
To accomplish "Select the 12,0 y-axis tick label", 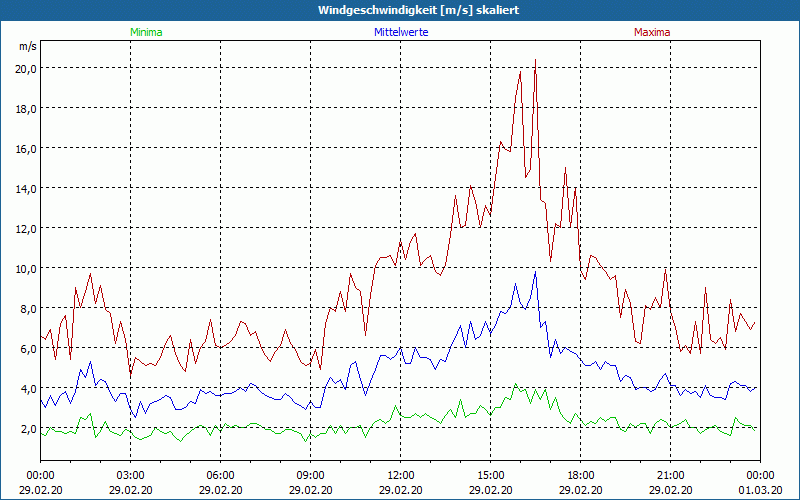I will pyautogui.click(x=25, y=228).
